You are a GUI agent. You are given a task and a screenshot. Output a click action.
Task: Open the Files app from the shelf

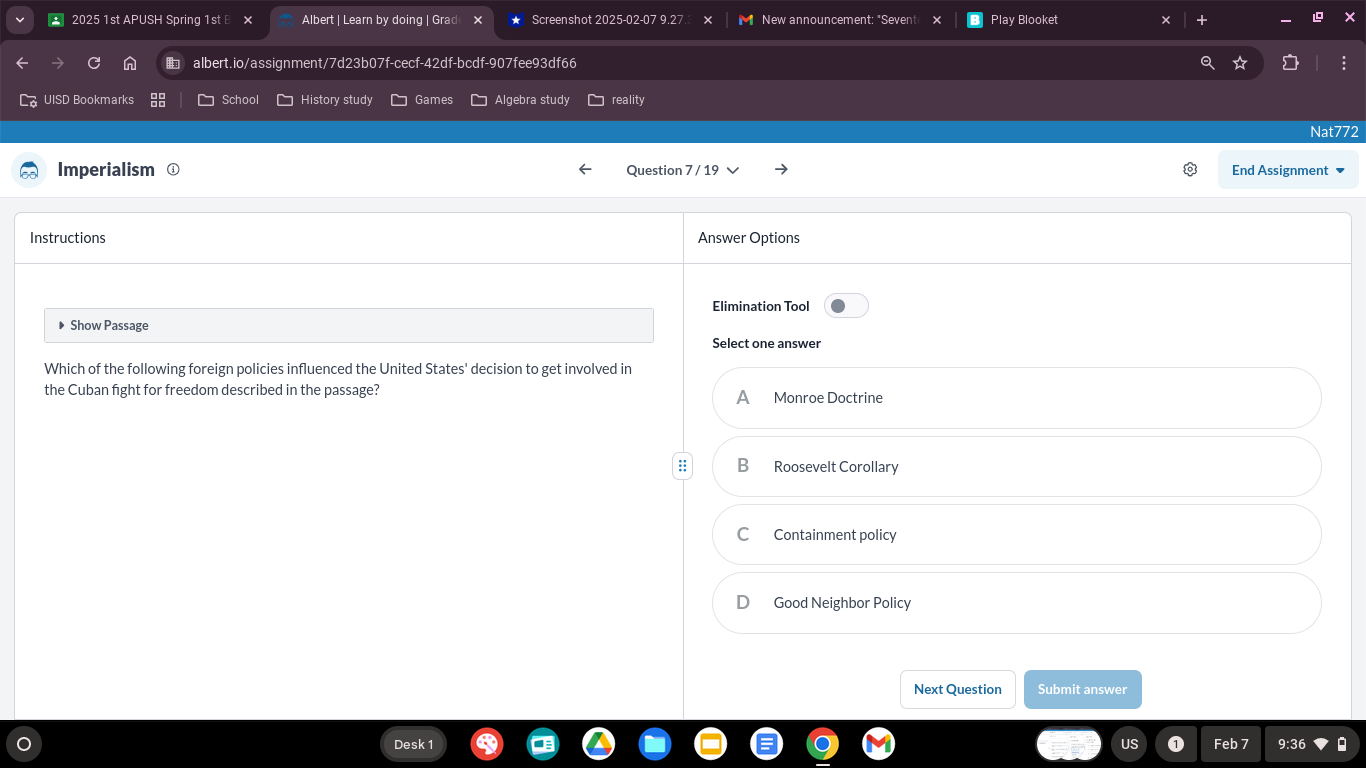tap(655, 744)
